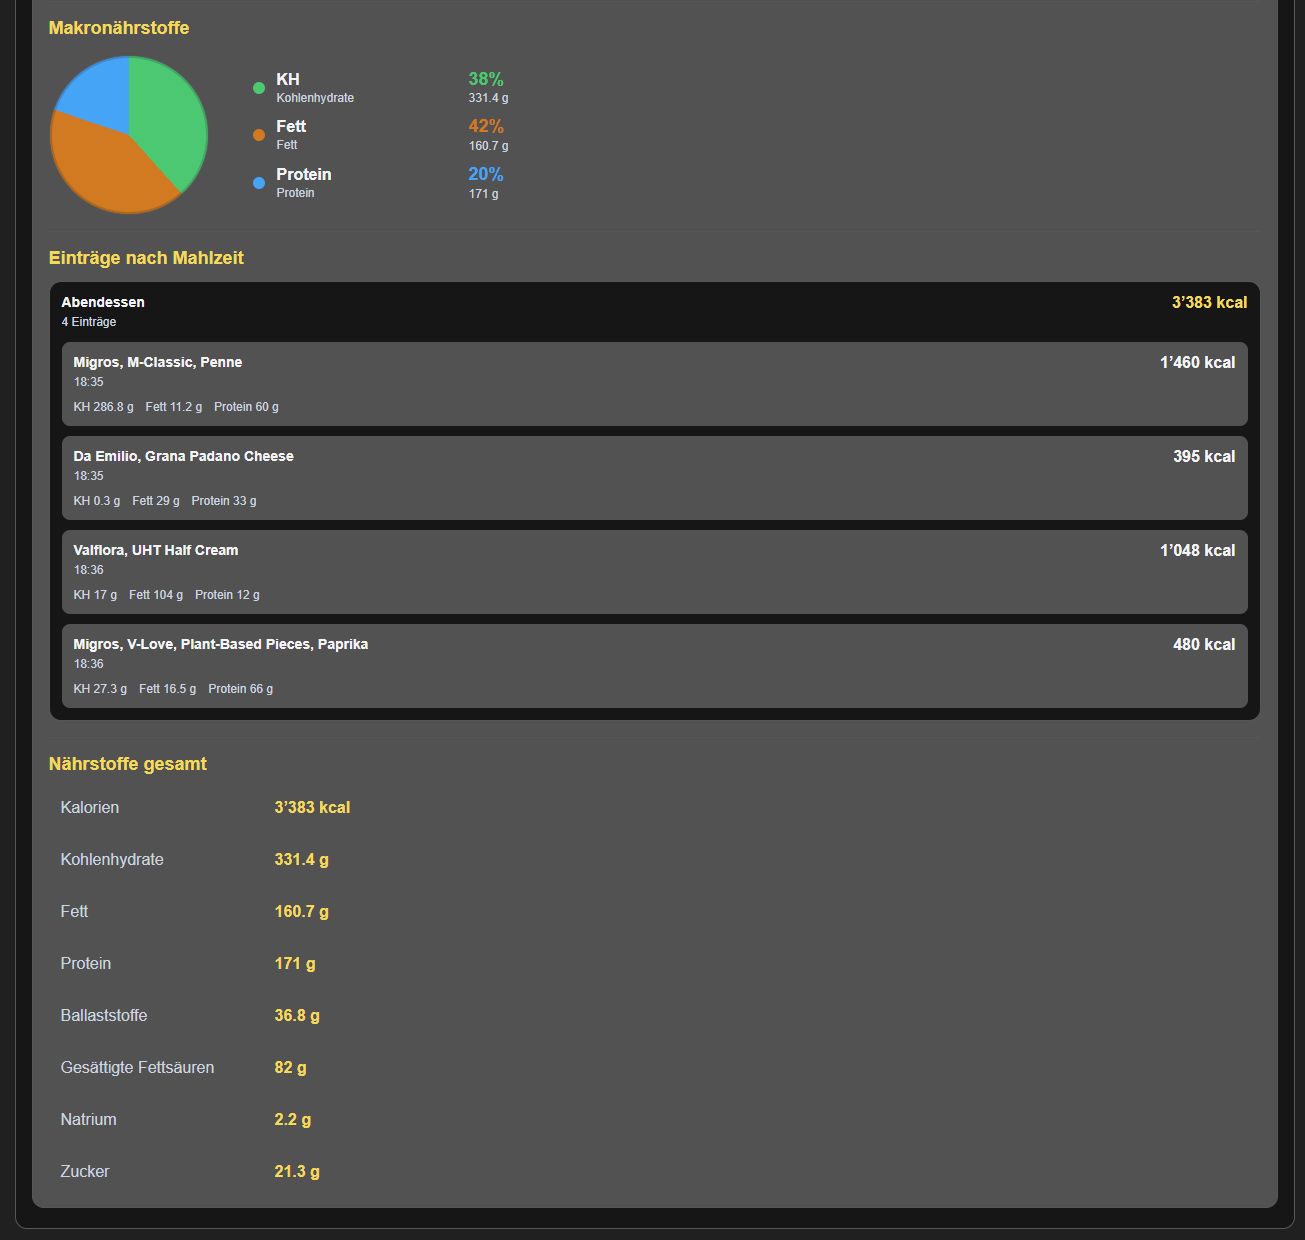Viewport: 1305px width, 1240px height.
Task: Open the Da Emilio Grana Padano Cheese entry
Action: (x=655, y=478)
